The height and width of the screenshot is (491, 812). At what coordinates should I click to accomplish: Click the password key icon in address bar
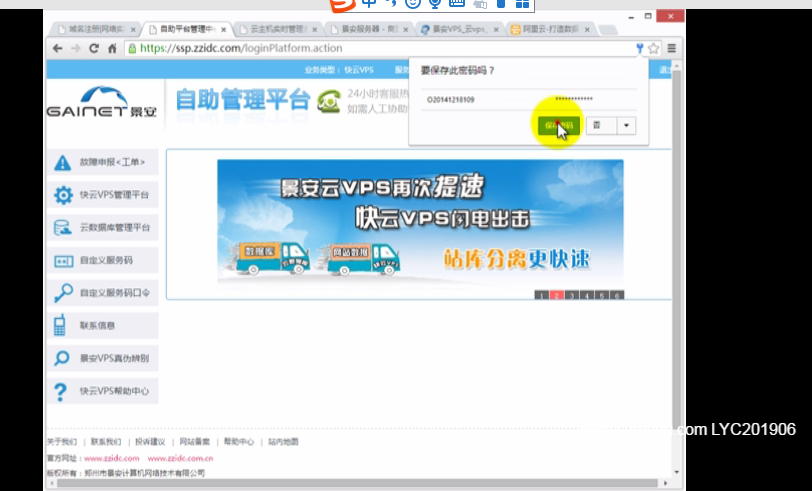pyautogui.click(x=640, y=48)
